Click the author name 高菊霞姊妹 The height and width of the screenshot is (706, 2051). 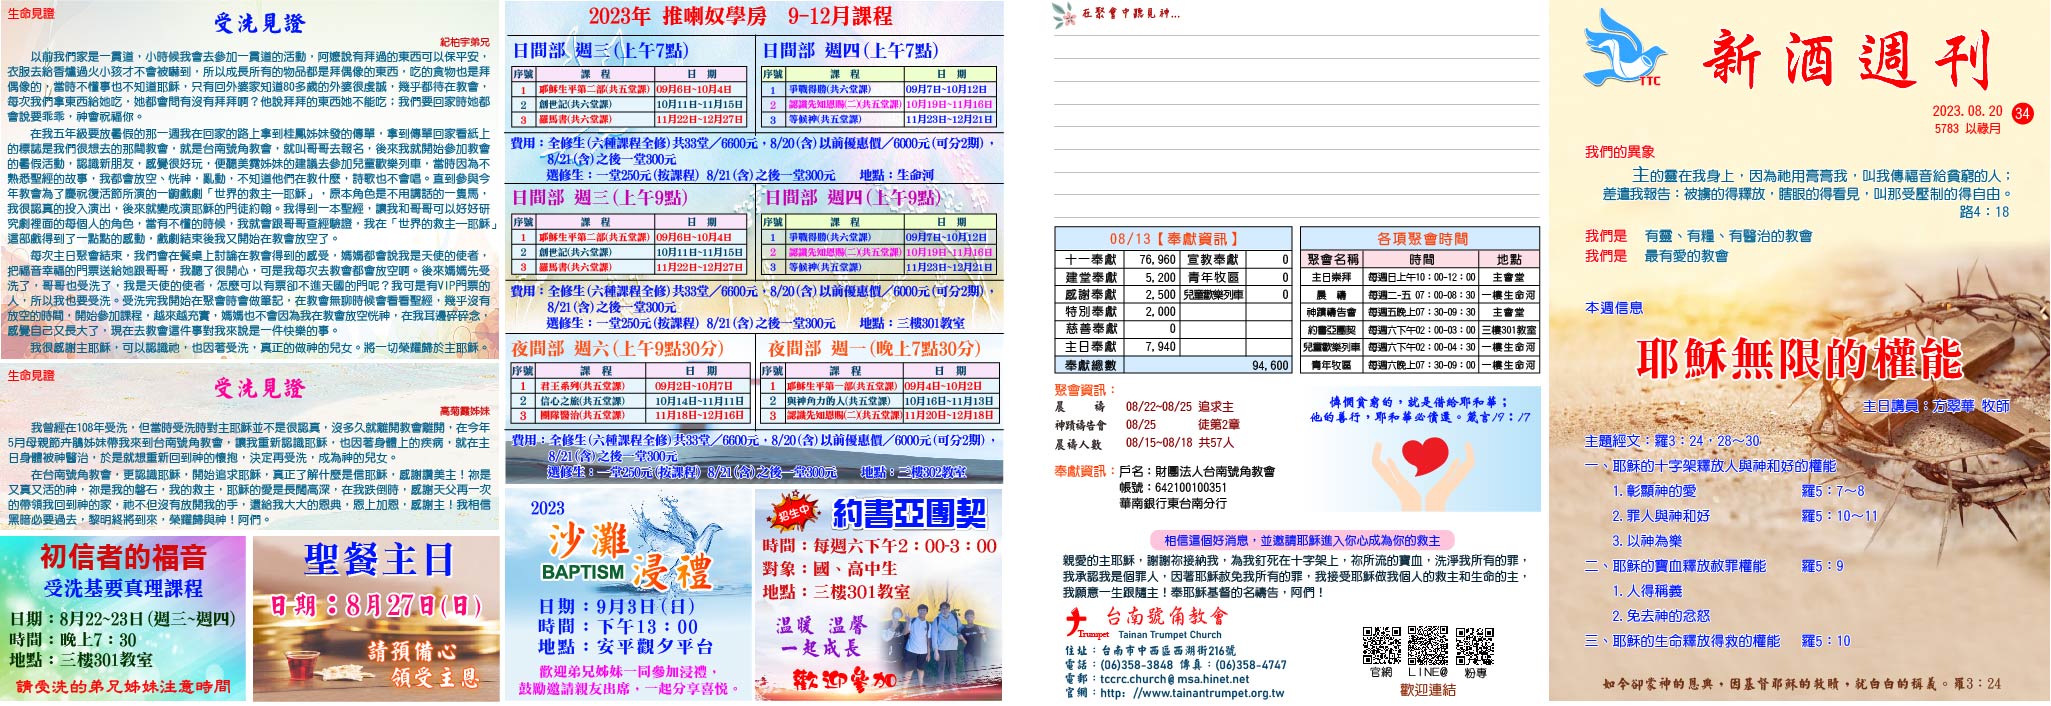(x=465, y=411)
